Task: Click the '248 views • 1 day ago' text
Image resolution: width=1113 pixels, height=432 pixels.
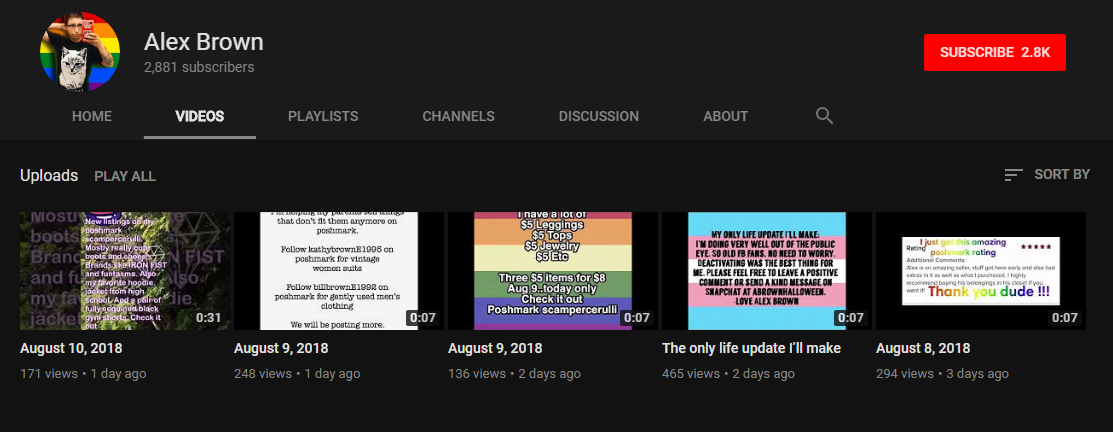Action: (297, 374)
